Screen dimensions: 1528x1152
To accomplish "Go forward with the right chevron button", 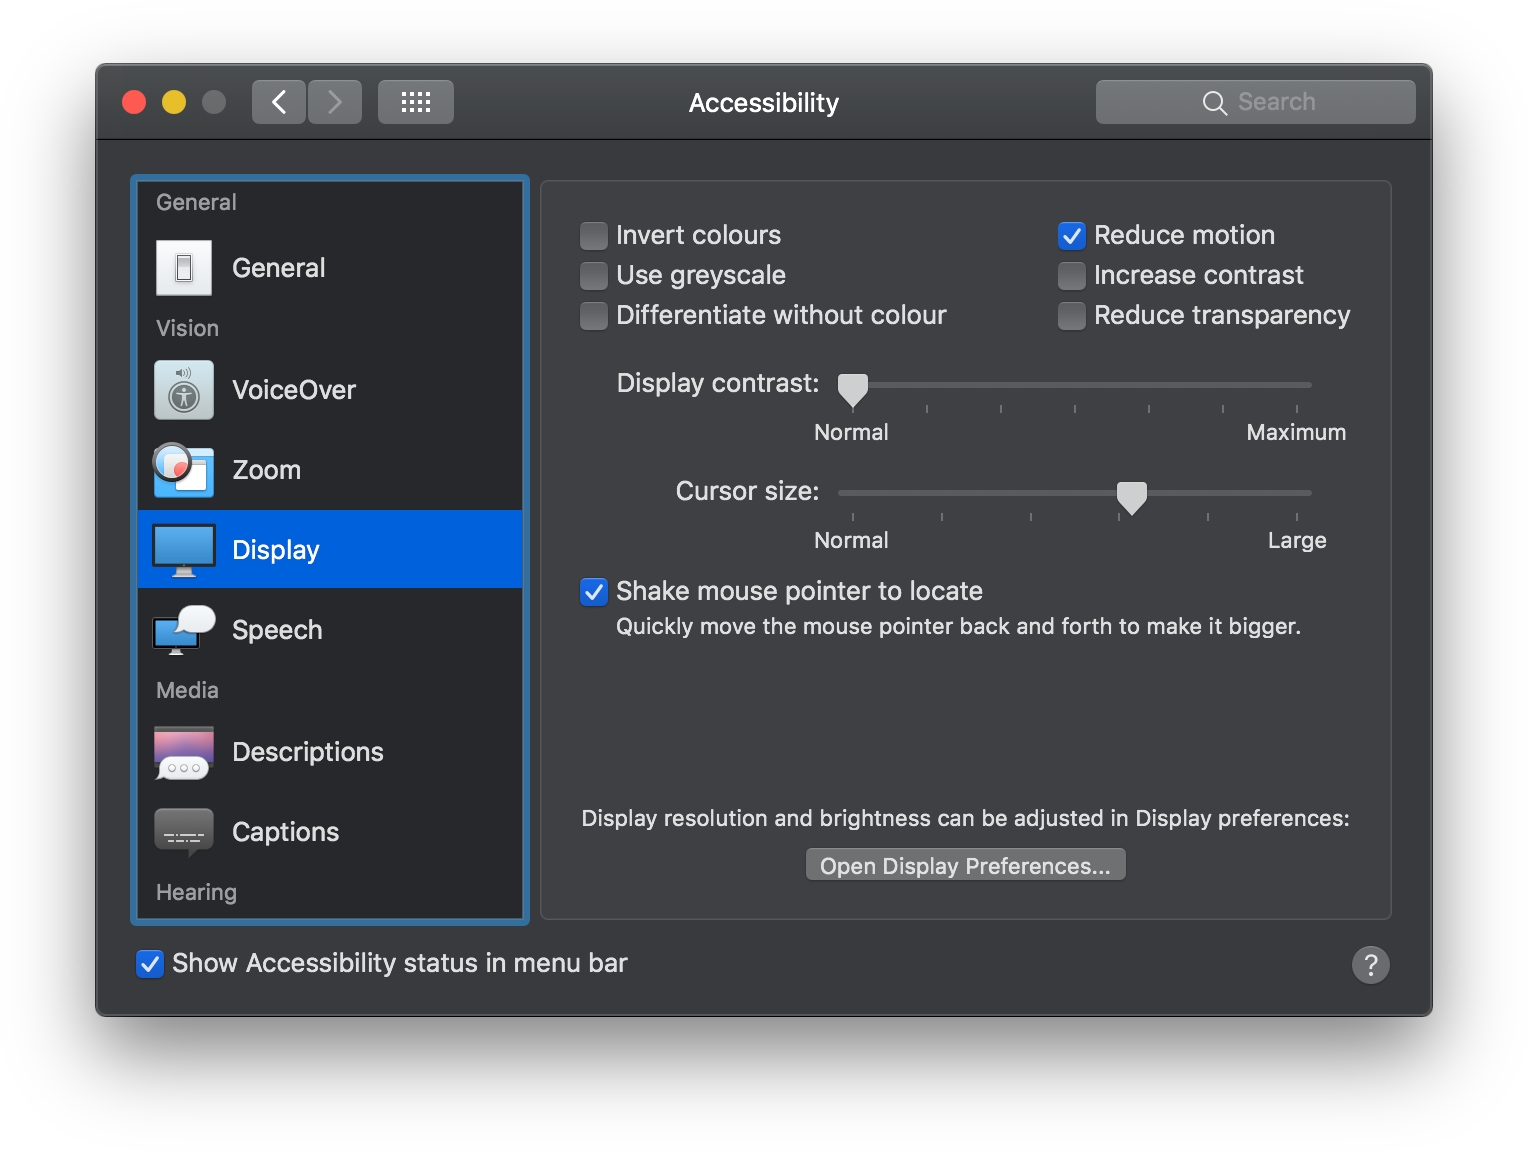I will (x=335, y=102).
